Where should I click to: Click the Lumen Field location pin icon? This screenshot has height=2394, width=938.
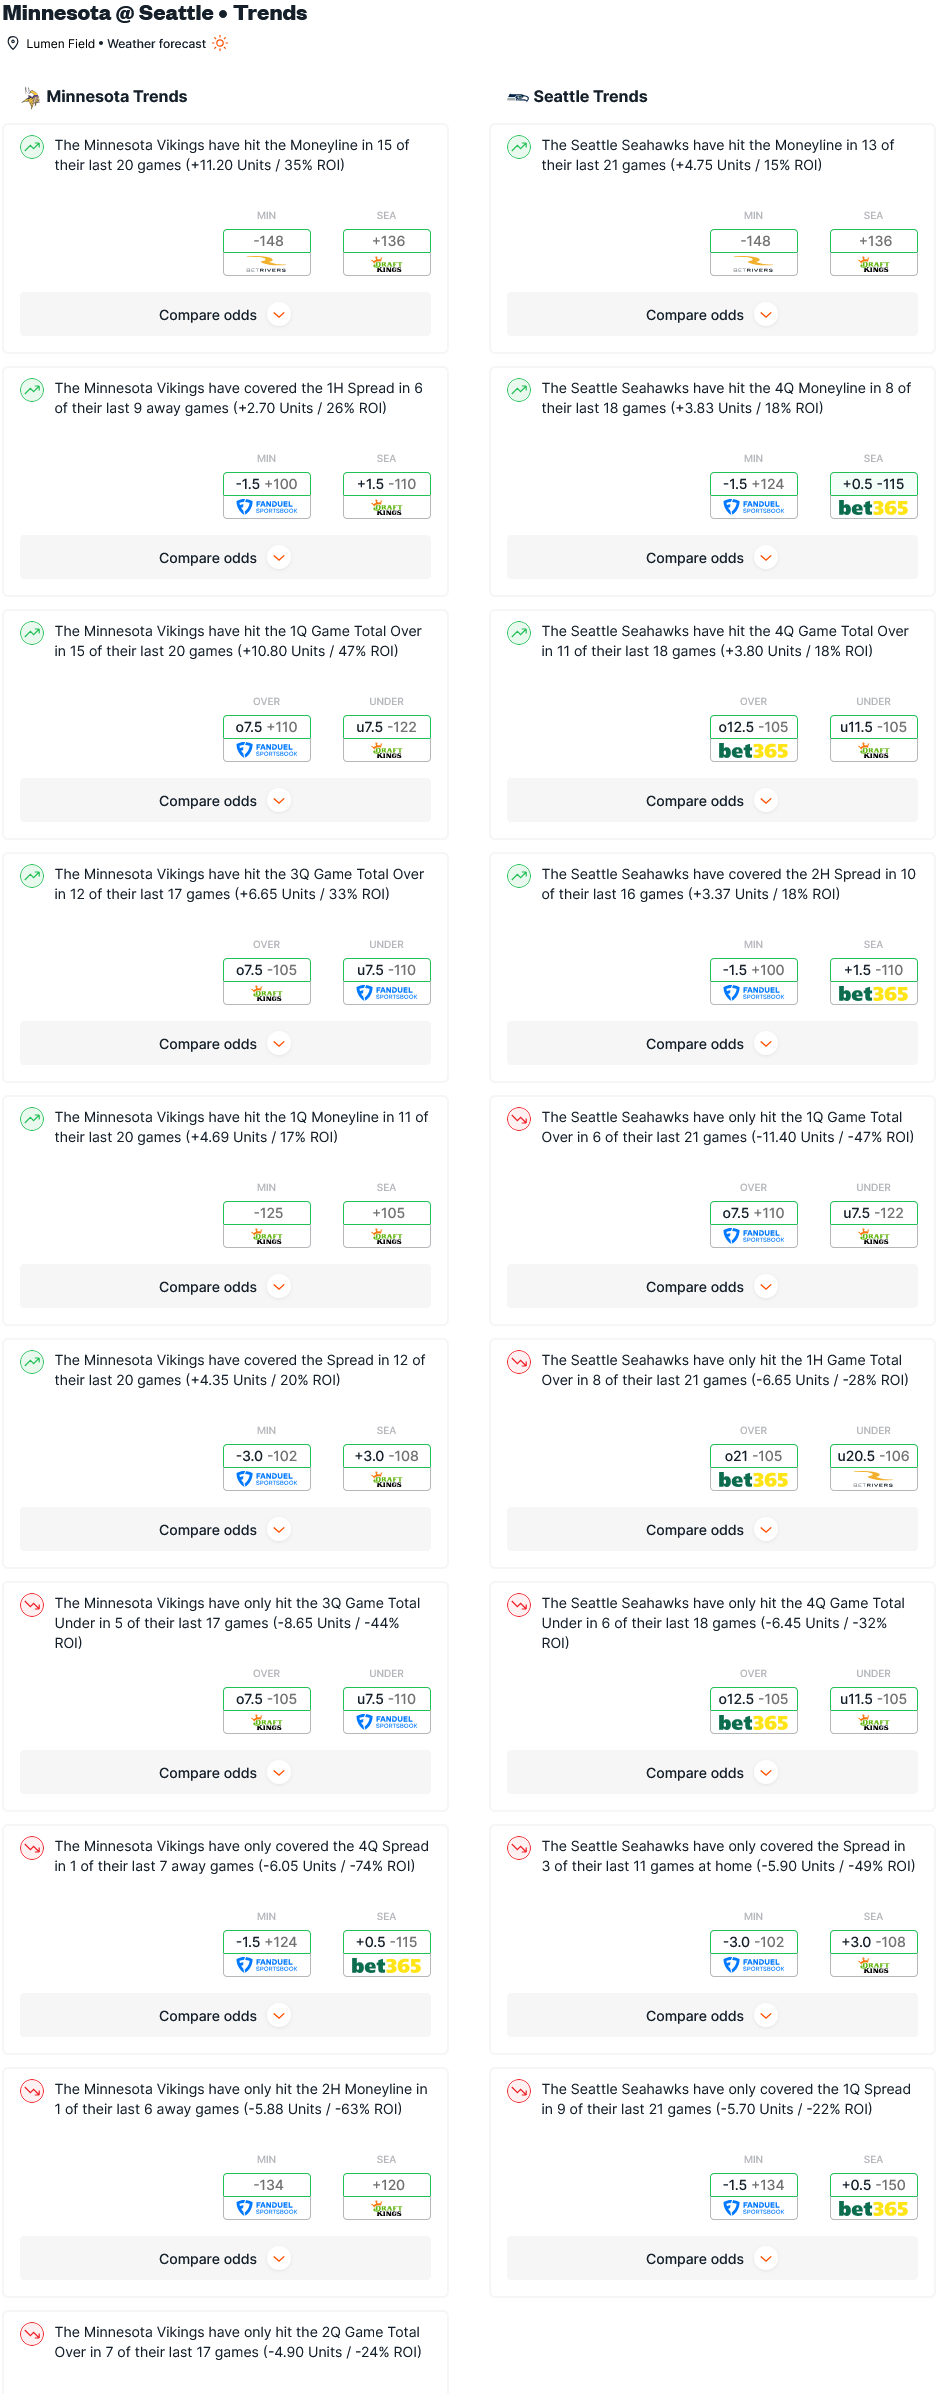(13, 43)
